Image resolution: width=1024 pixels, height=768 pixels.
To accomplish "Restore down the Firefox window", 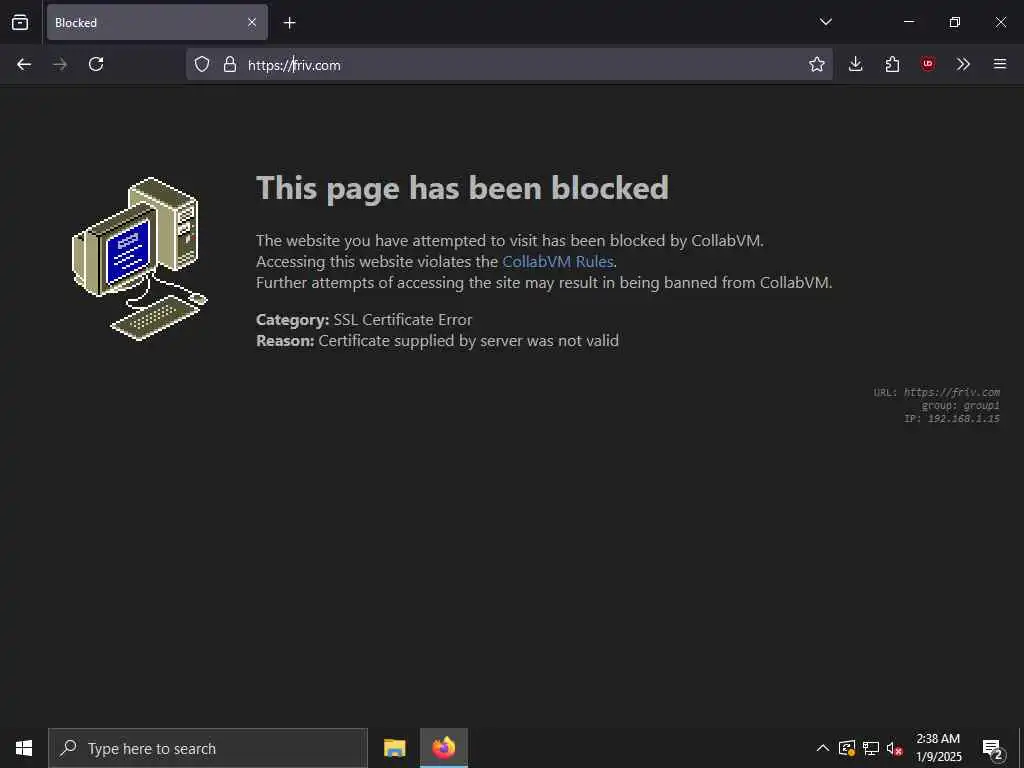I will [x=955, y=22].
